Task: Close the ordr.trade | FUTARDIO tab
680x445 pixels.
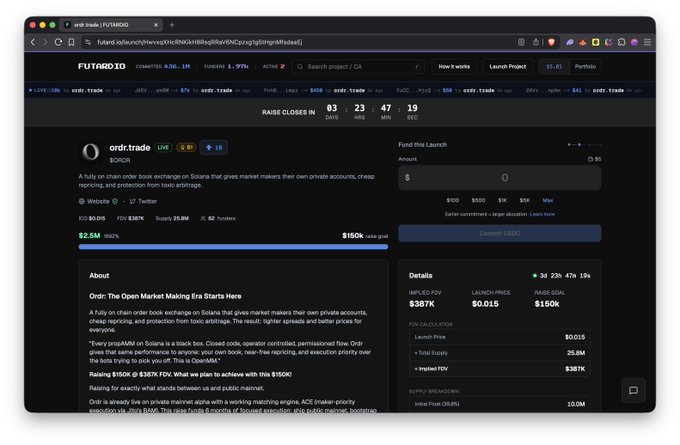Action: pyautogui.click(x=156, y=25)
